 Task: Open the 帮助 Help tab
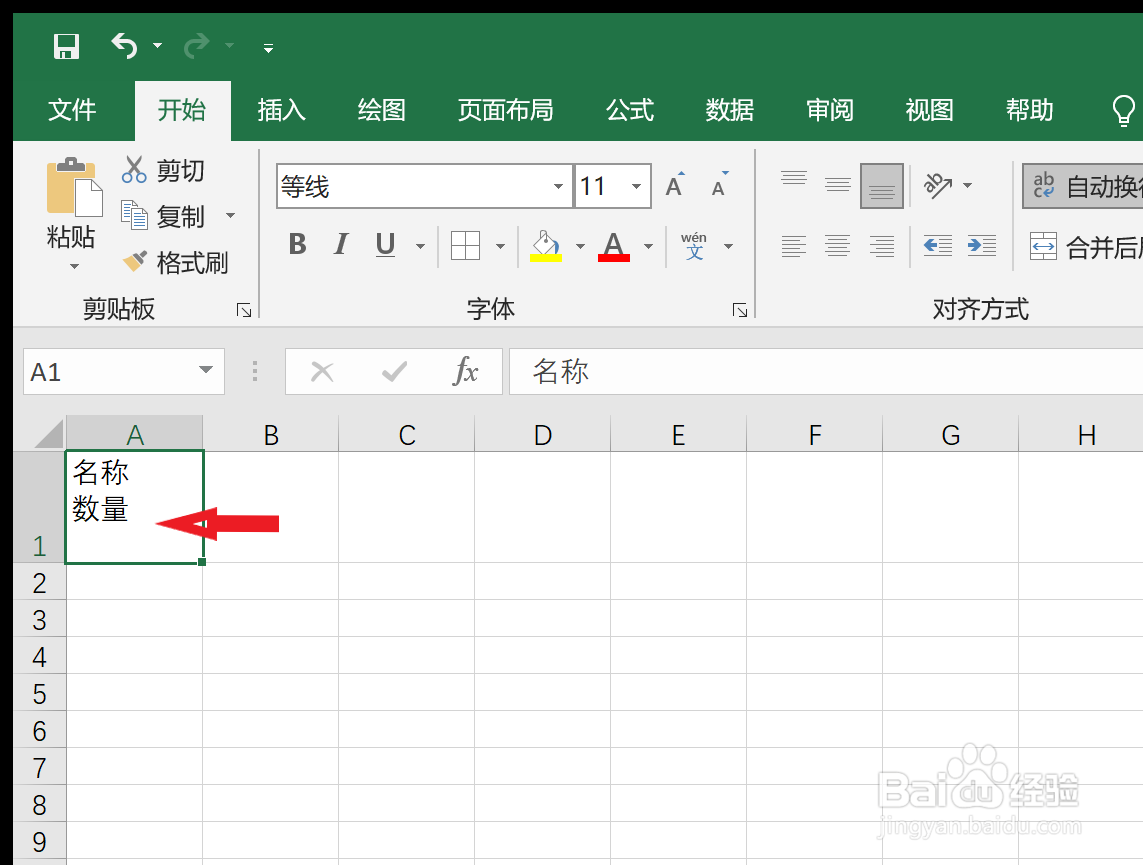1029,110
